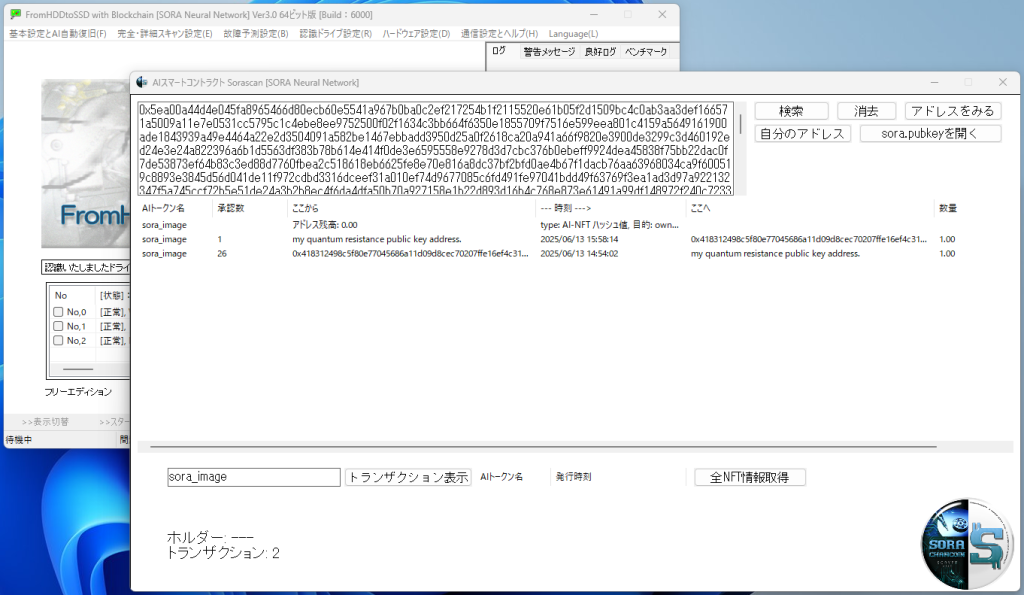This screenshot has height=595, width=1024.
Task: Click the FromHDDtoSSD banner image
Action: pos(86,163)
